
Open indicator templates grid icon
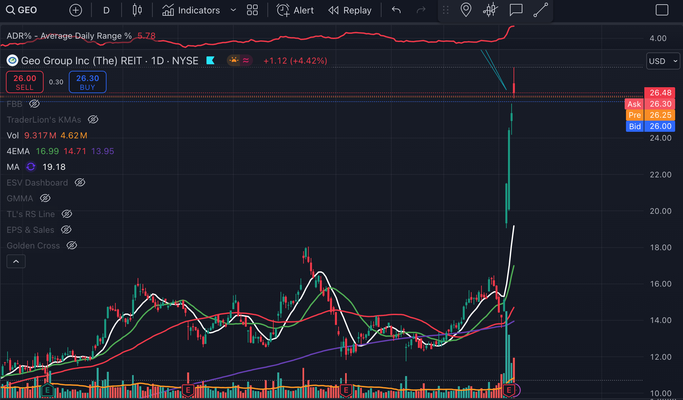click(252, 10)
